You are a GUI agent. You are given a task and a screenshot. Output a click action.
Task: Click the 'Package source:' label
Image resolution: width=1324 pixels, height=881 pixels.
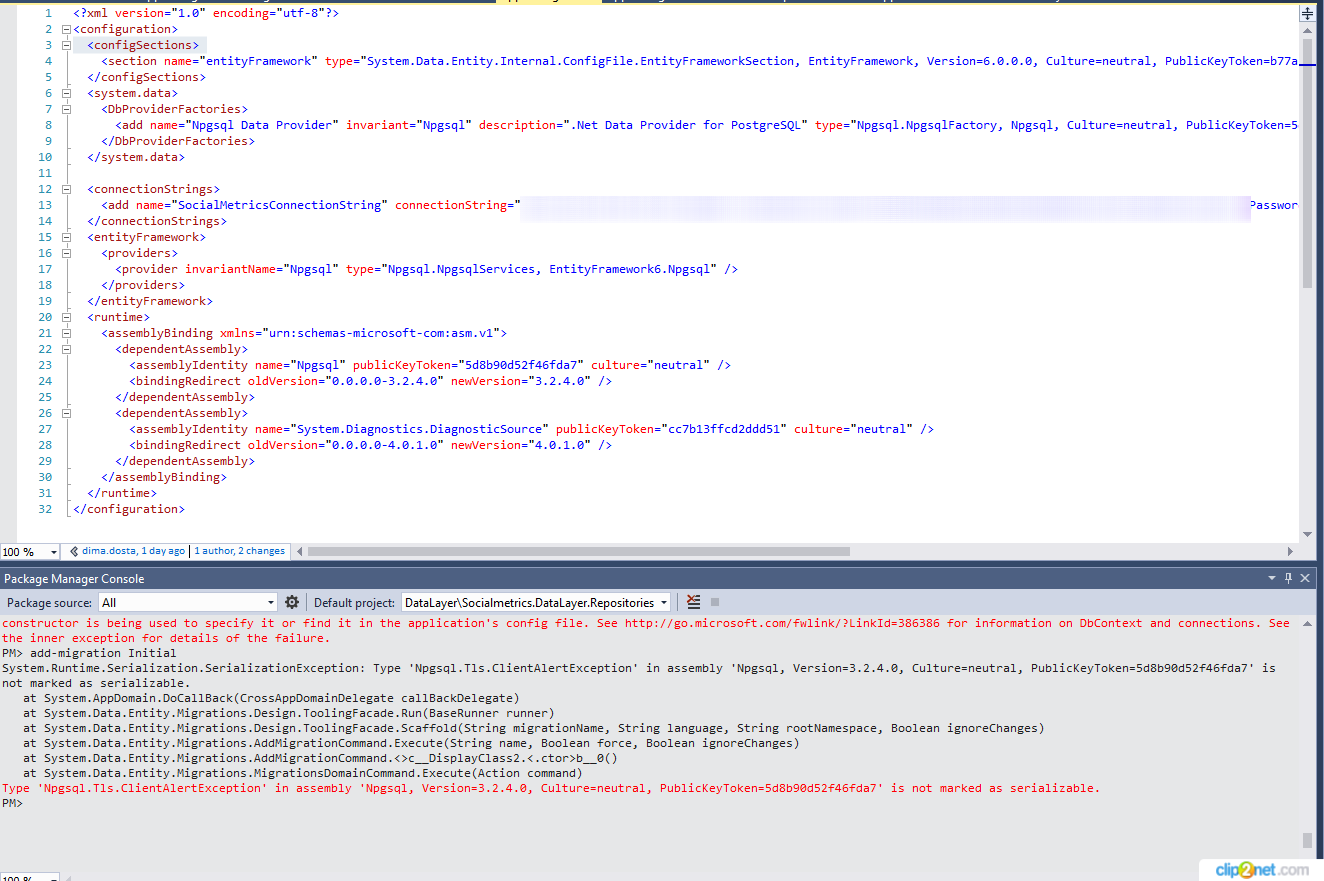50,602
